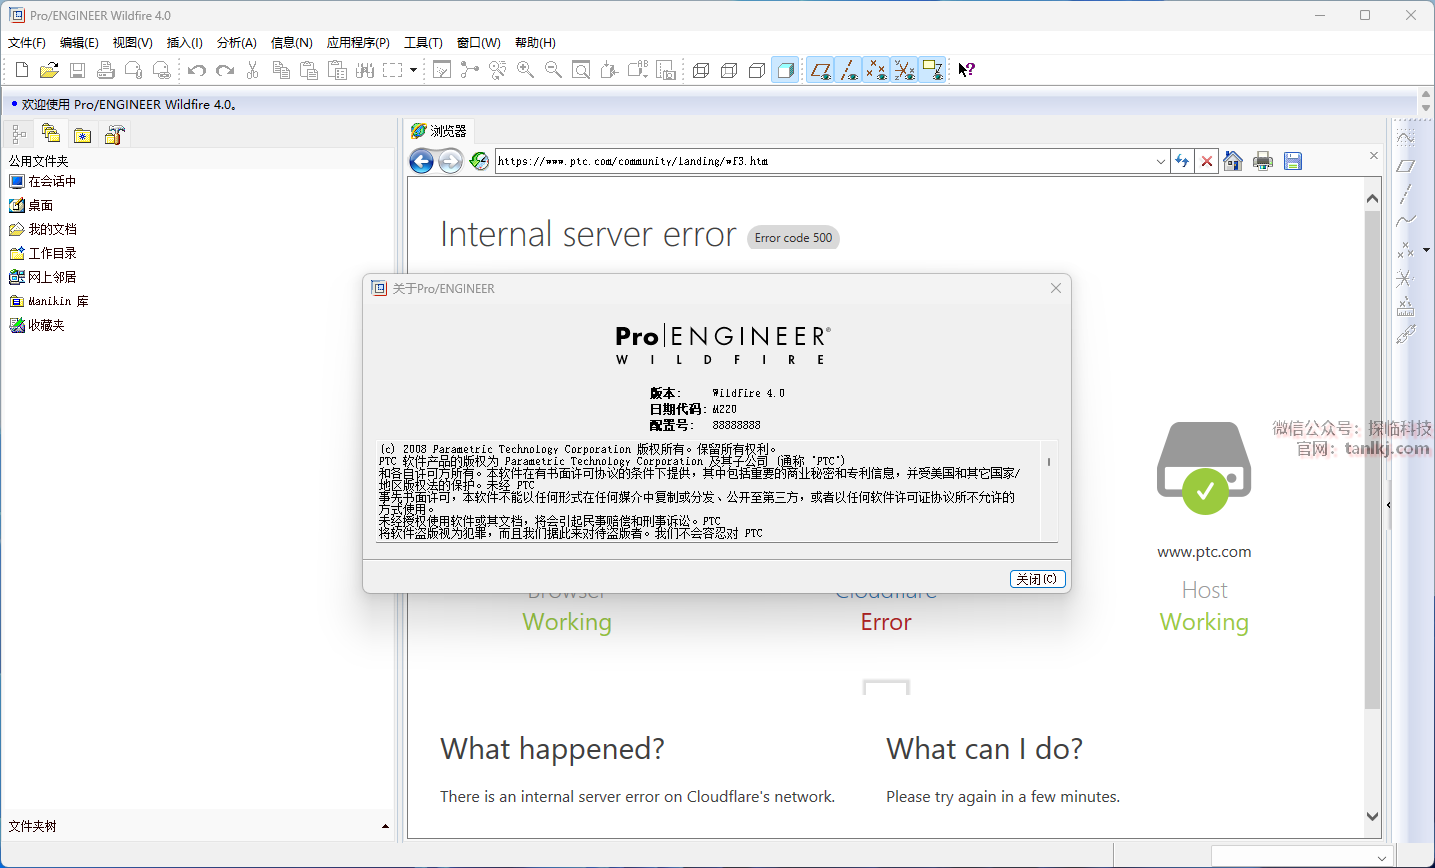Expand the 文件夹树 folder tree panel

click(386, 826)
